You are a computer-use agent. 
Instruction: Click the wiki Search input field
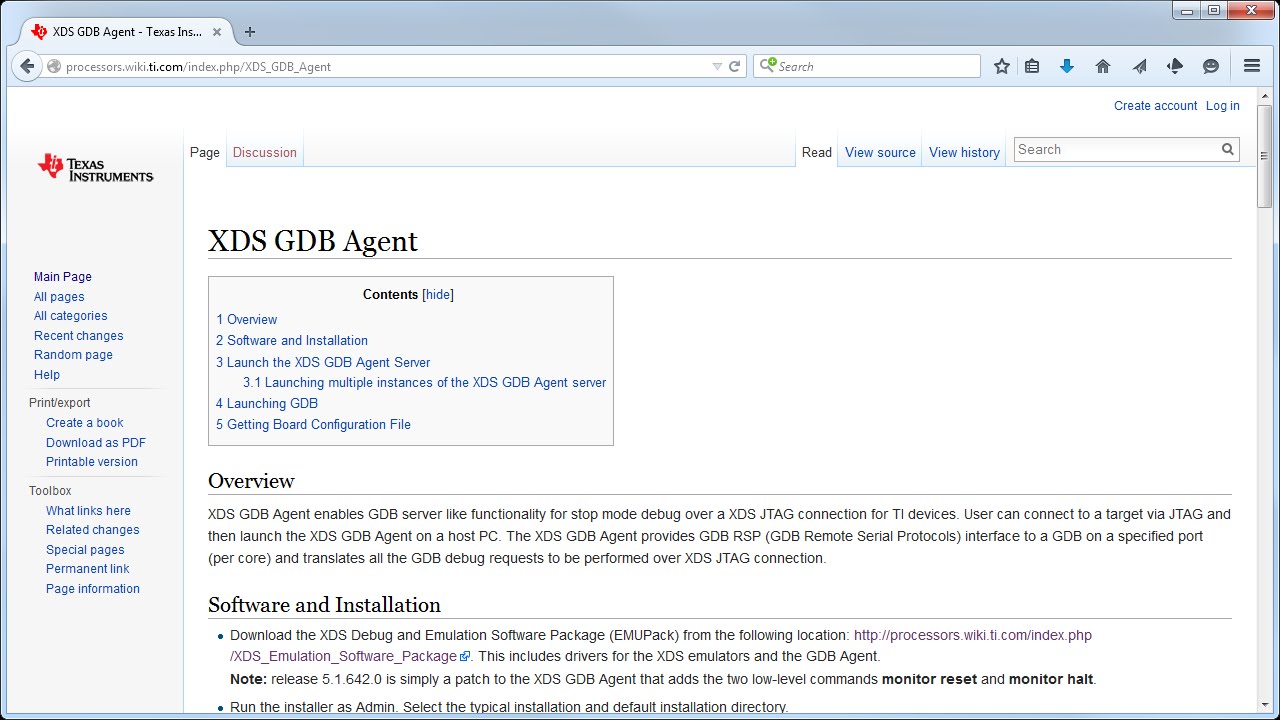[1116, 149]
